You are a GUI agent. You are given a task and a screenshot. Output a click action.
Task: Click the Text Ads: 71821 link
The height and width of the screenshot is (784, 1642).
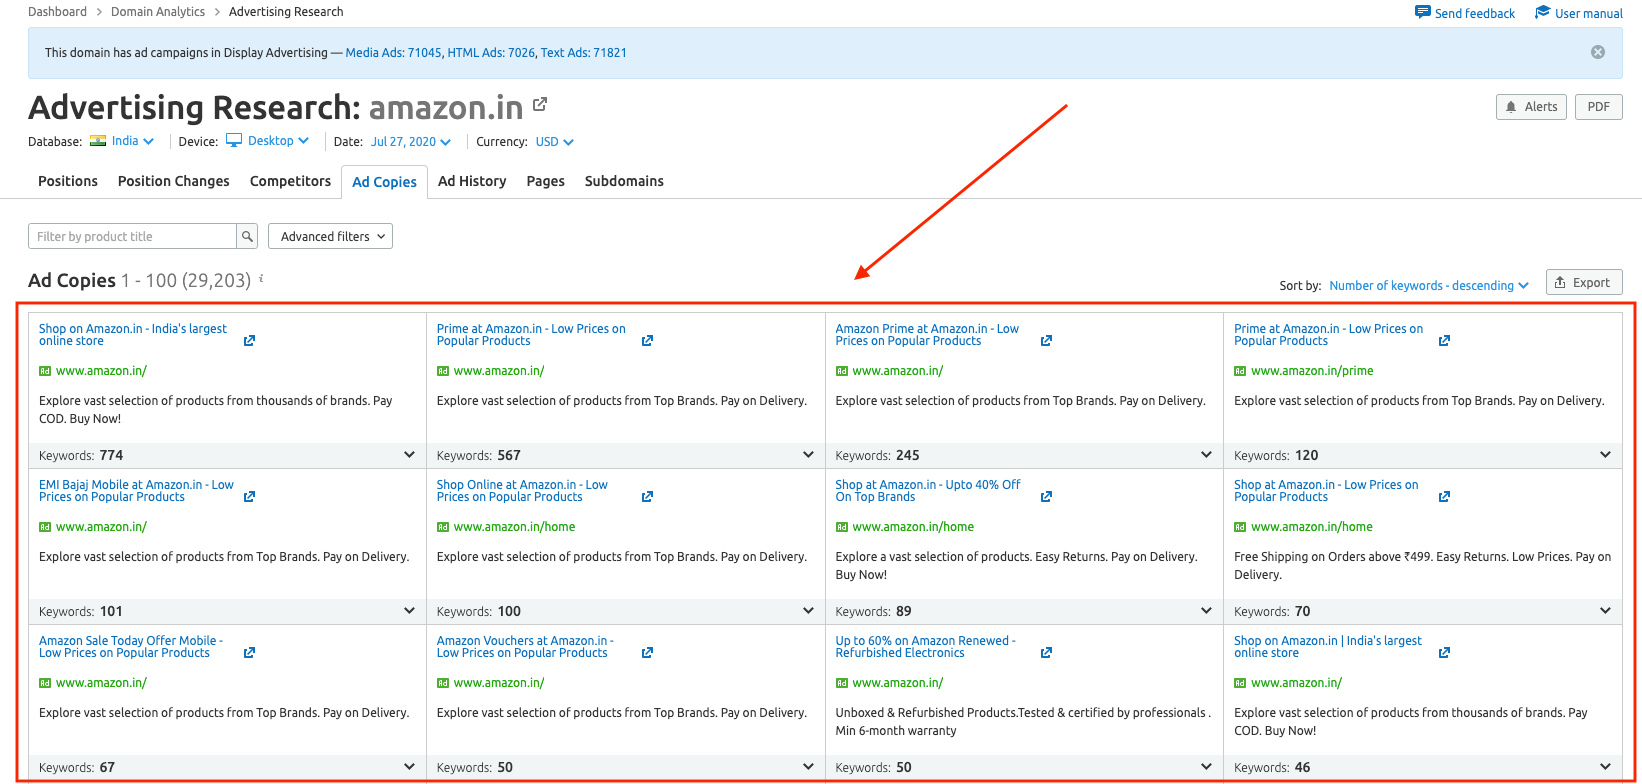[x=584, y=53]
